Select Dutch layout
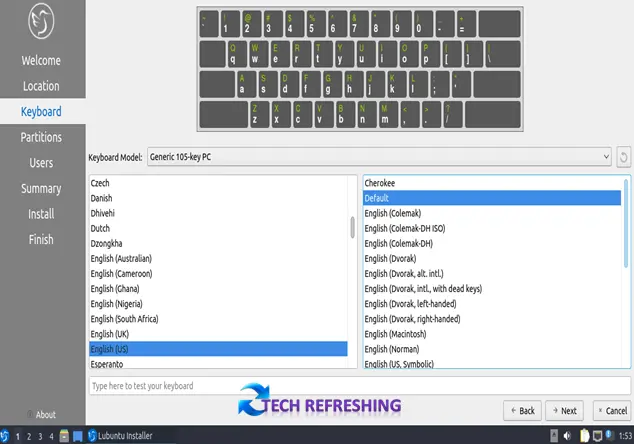634x444 pixels. click(x=218, y=228)
